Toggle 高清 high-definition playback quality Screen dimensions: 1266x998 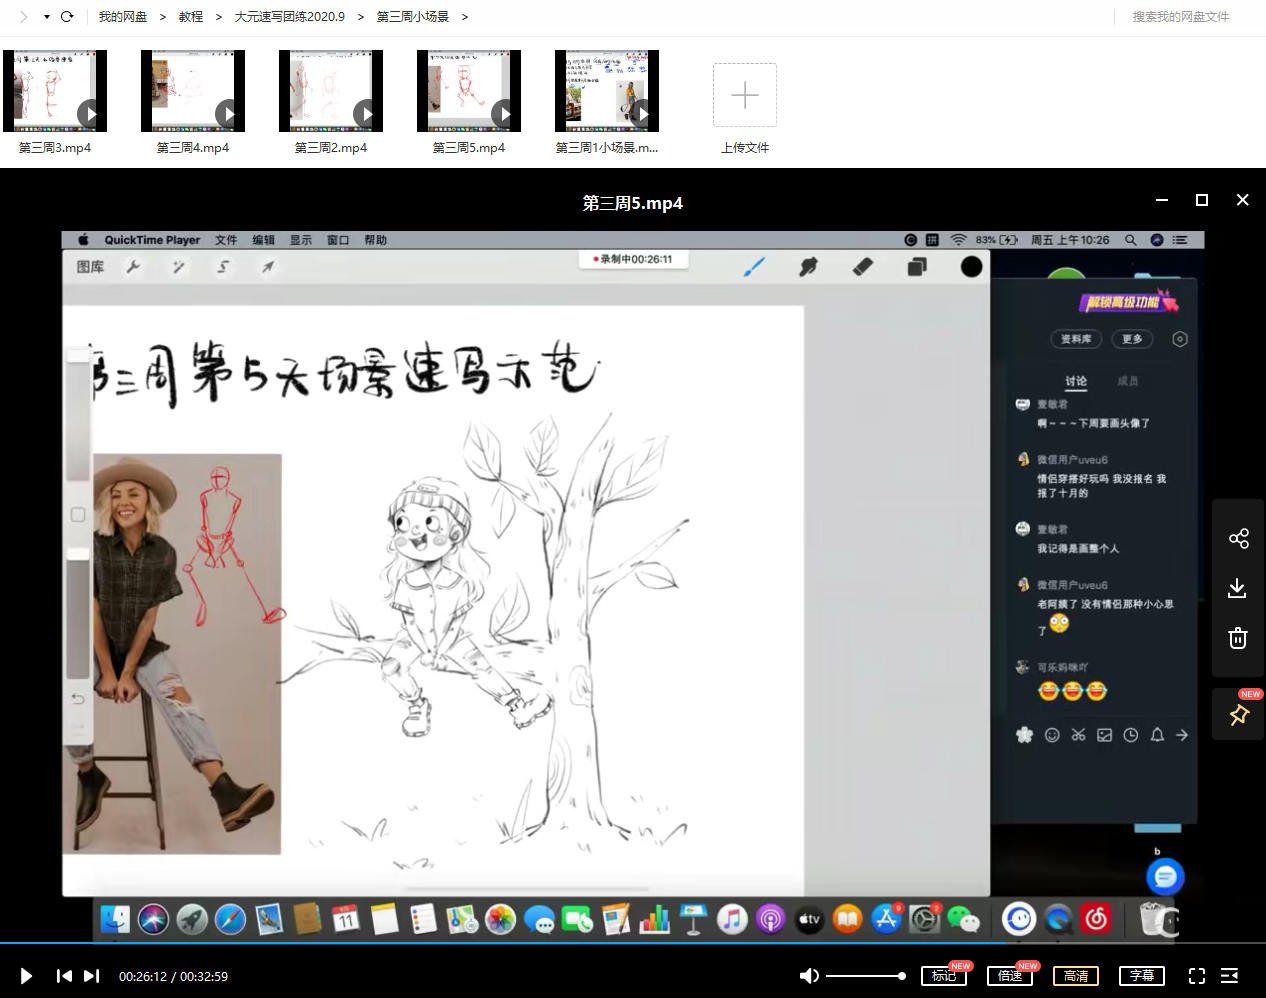[1075, 975]
